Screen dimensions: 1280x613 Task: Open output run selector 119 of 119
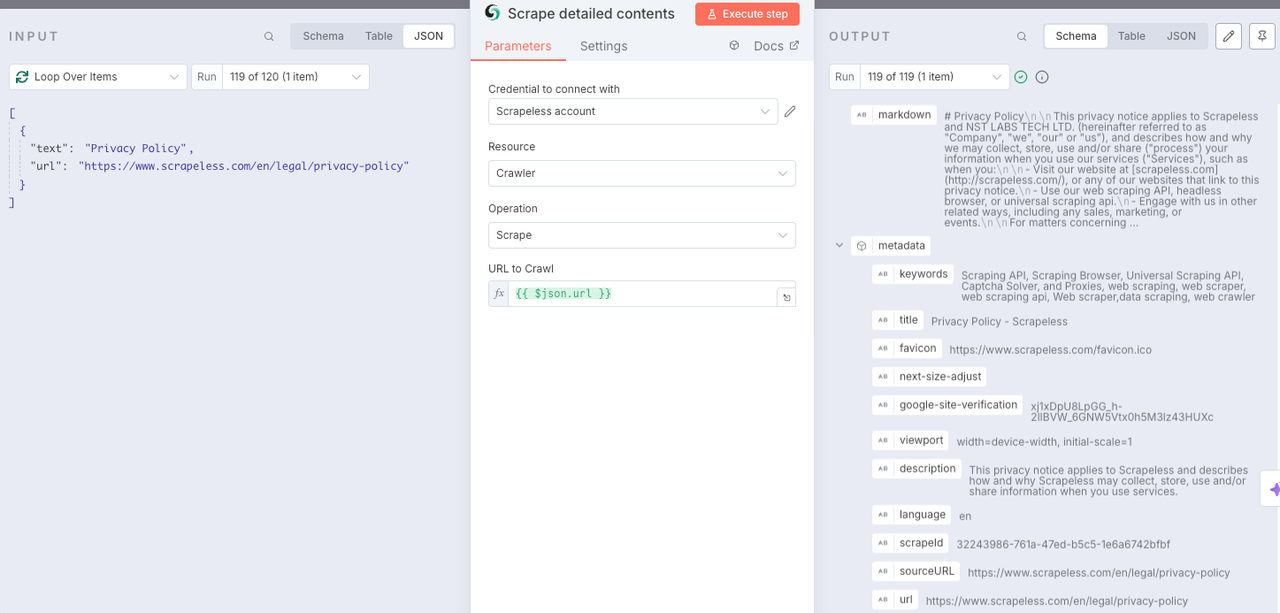click(935, 77)
